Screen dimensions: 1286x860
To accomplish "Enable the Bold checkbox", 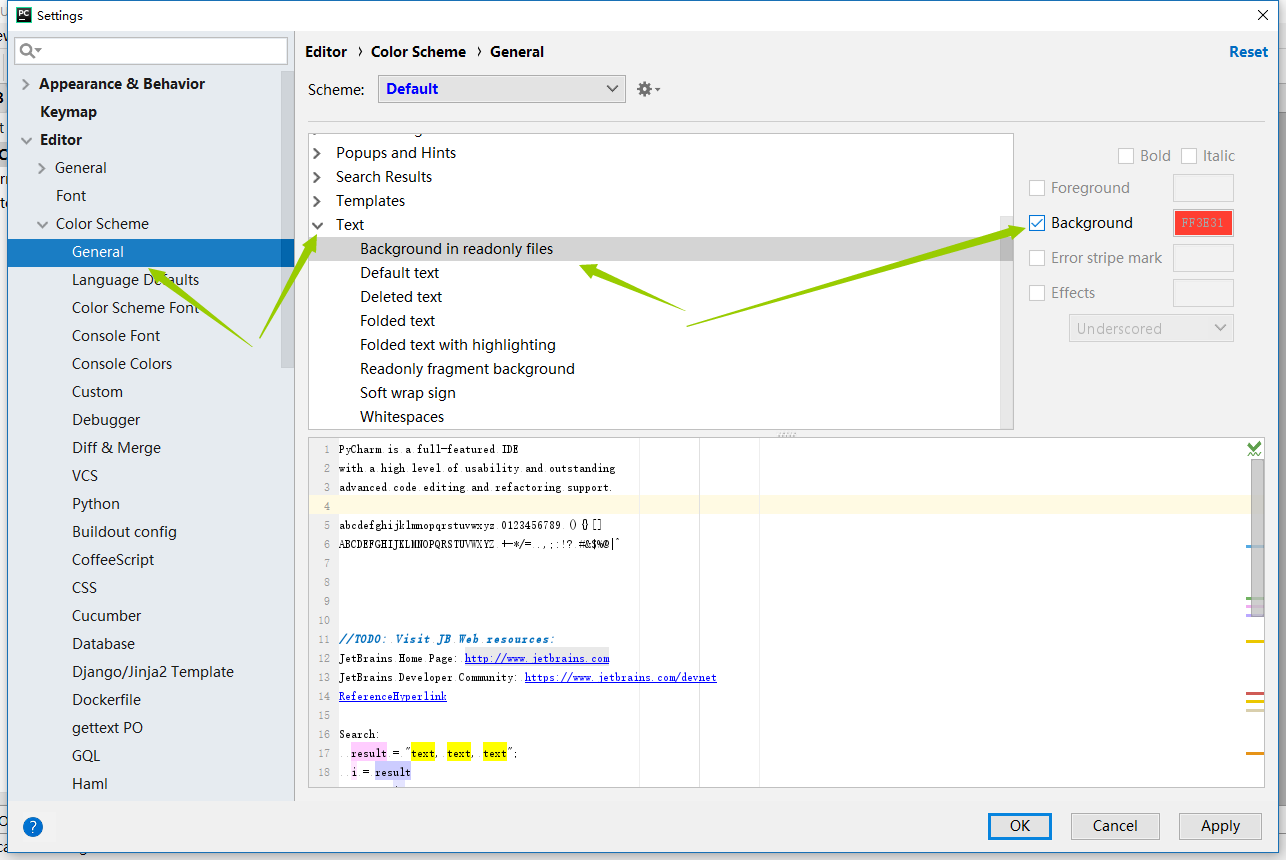I will pyautogui.click(x=1126, y=156).
